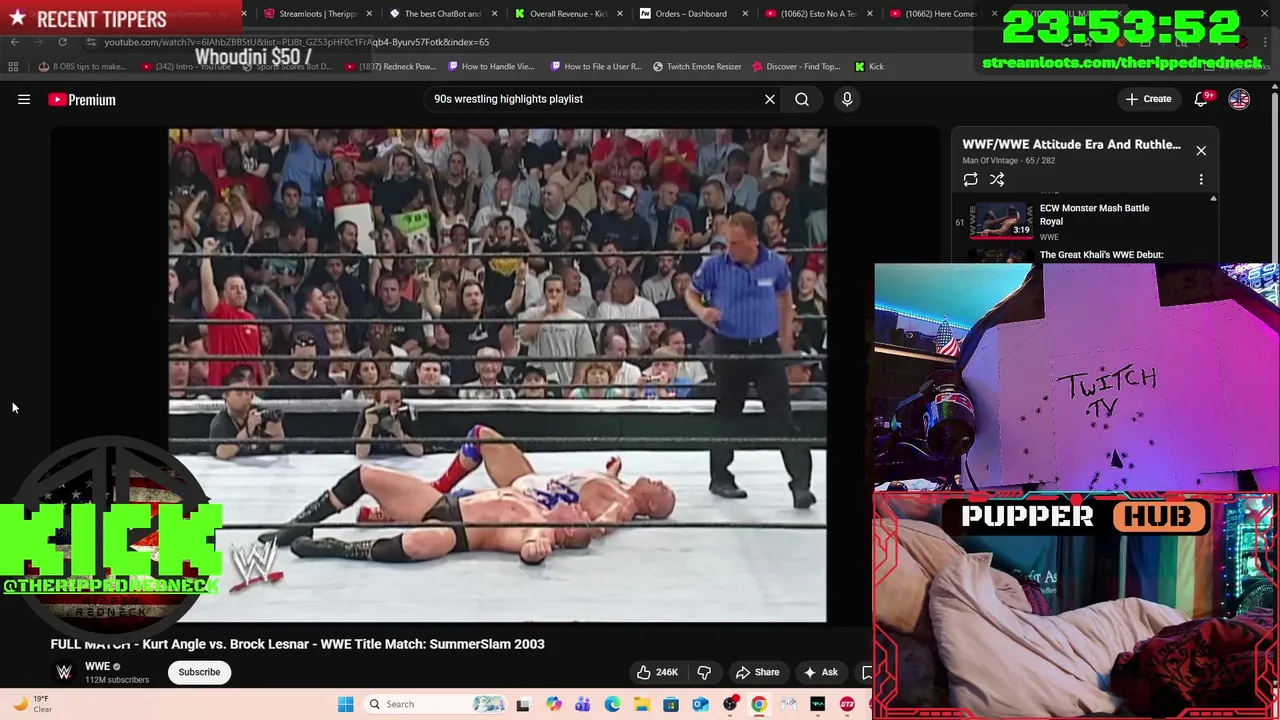The height and width of the screenshot is (720, 1280).
Task: Launch Copilot from taskbar
Action: [x=553, y=704]
